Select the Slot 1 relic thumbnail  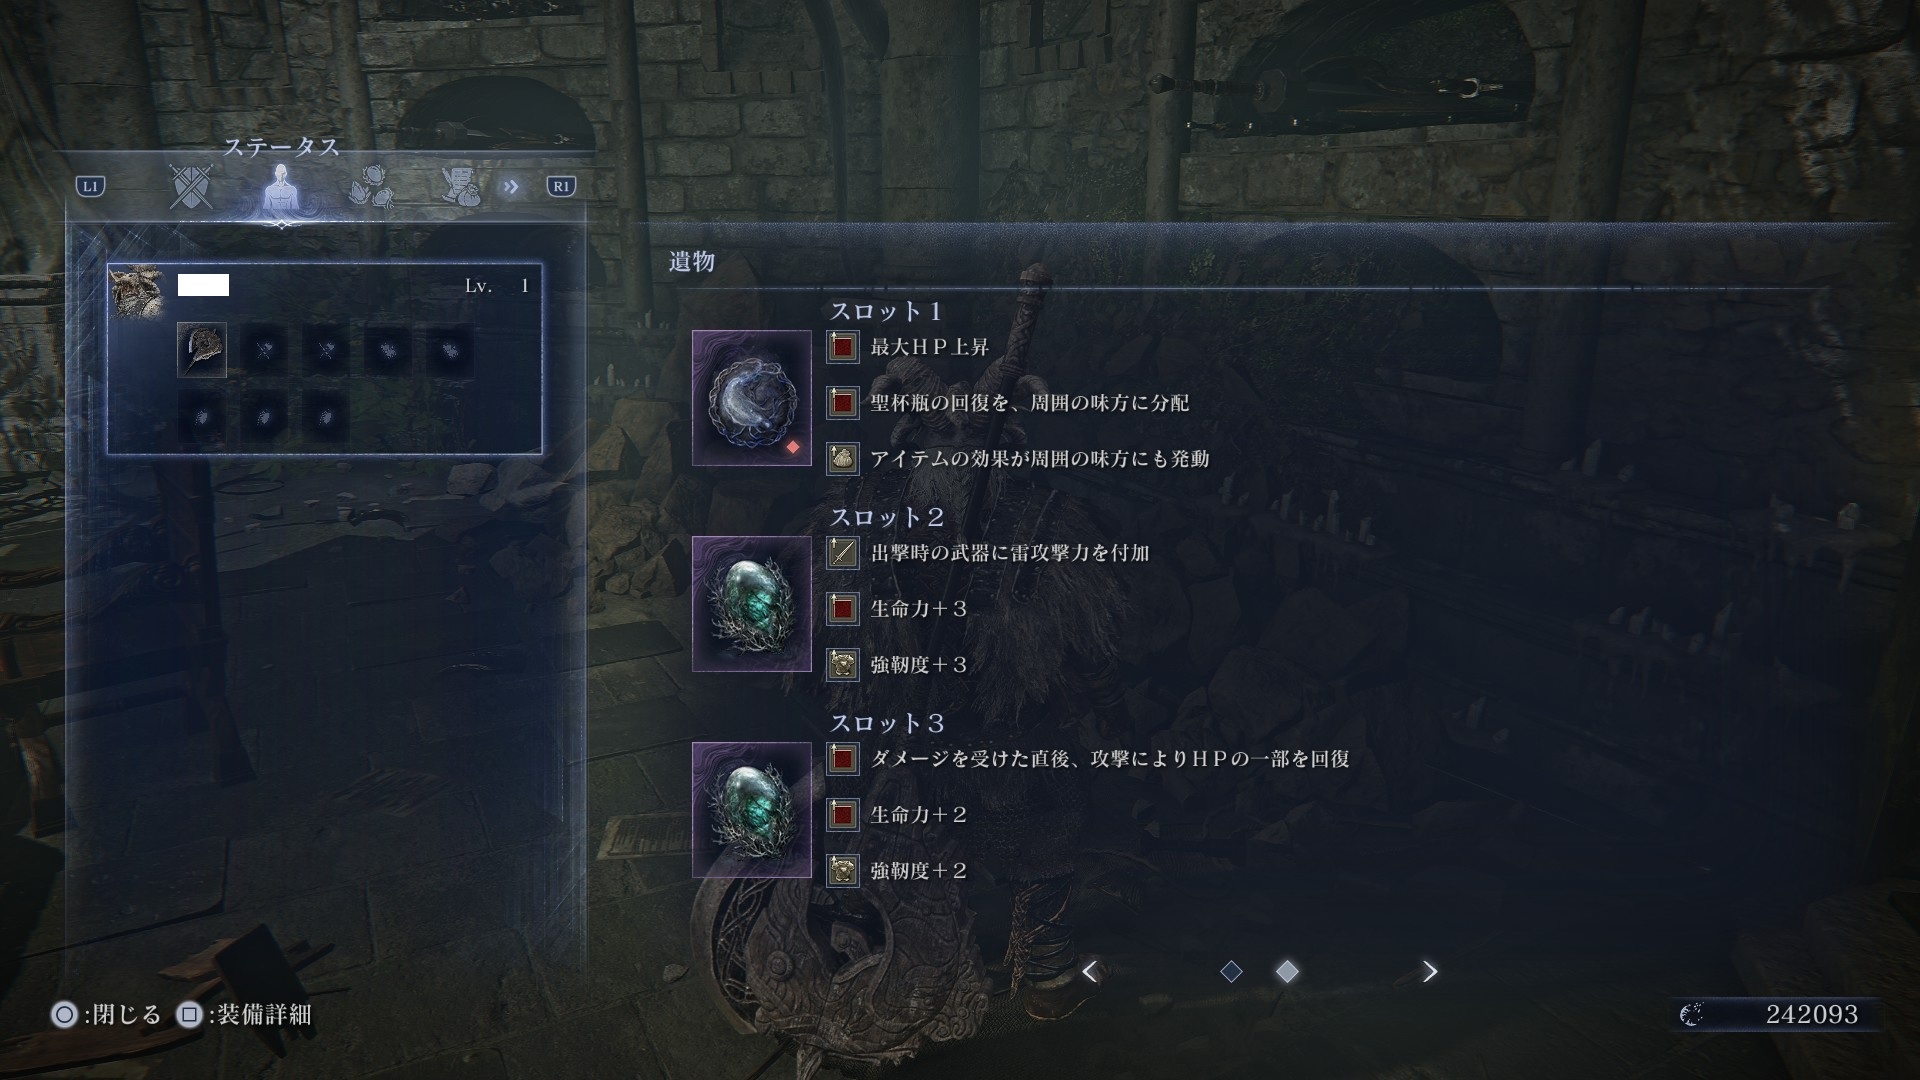pyautogui.click(x=751, y=398)
